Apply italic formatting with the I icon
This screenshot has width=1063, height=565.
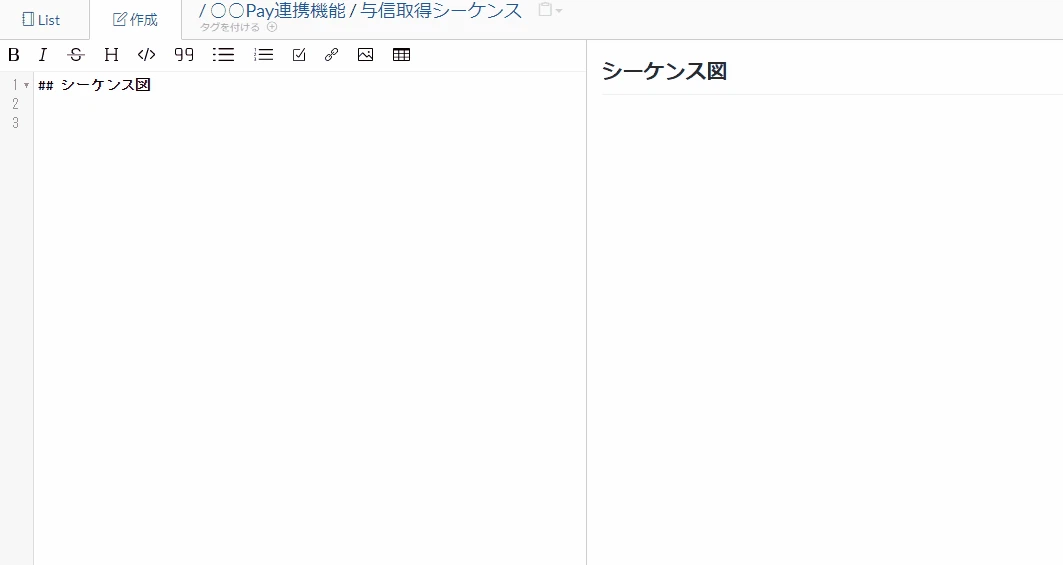43,55
